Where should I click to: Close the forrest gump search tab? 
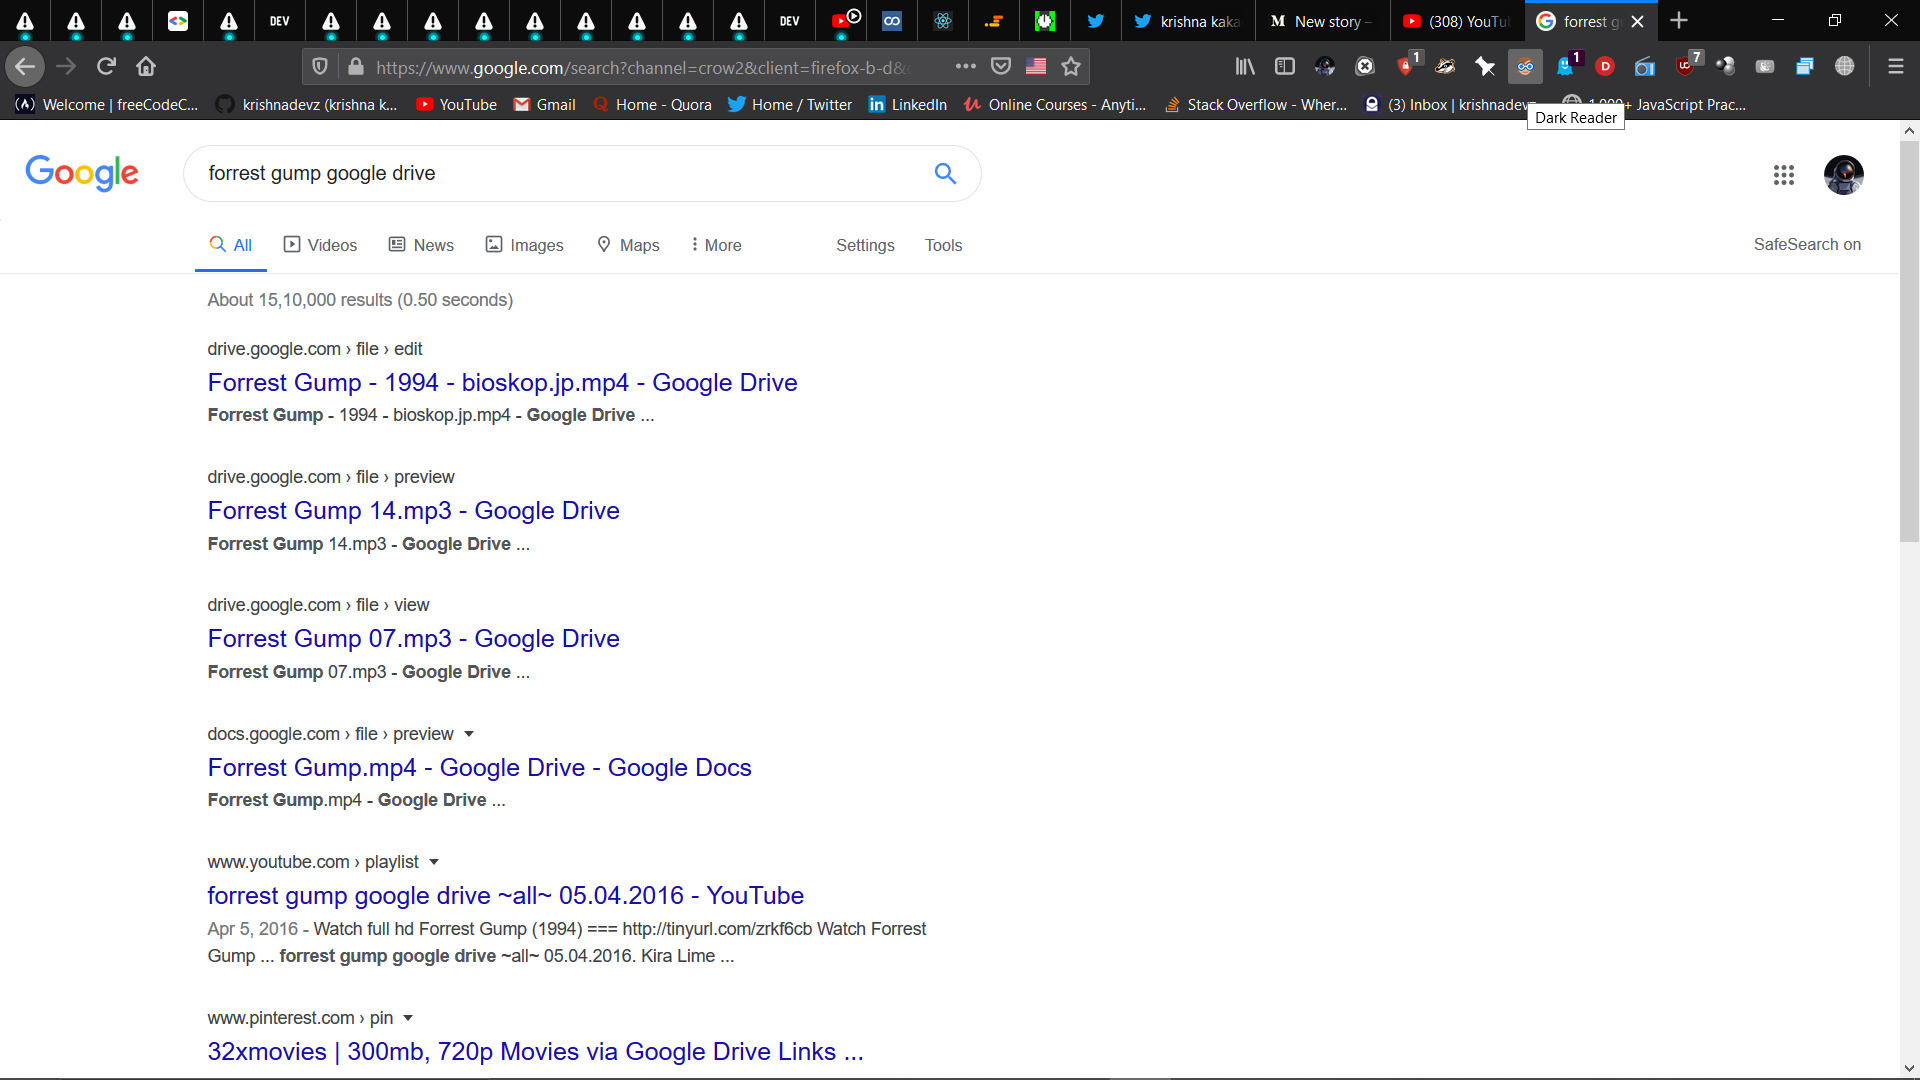tap(1637, 21)
